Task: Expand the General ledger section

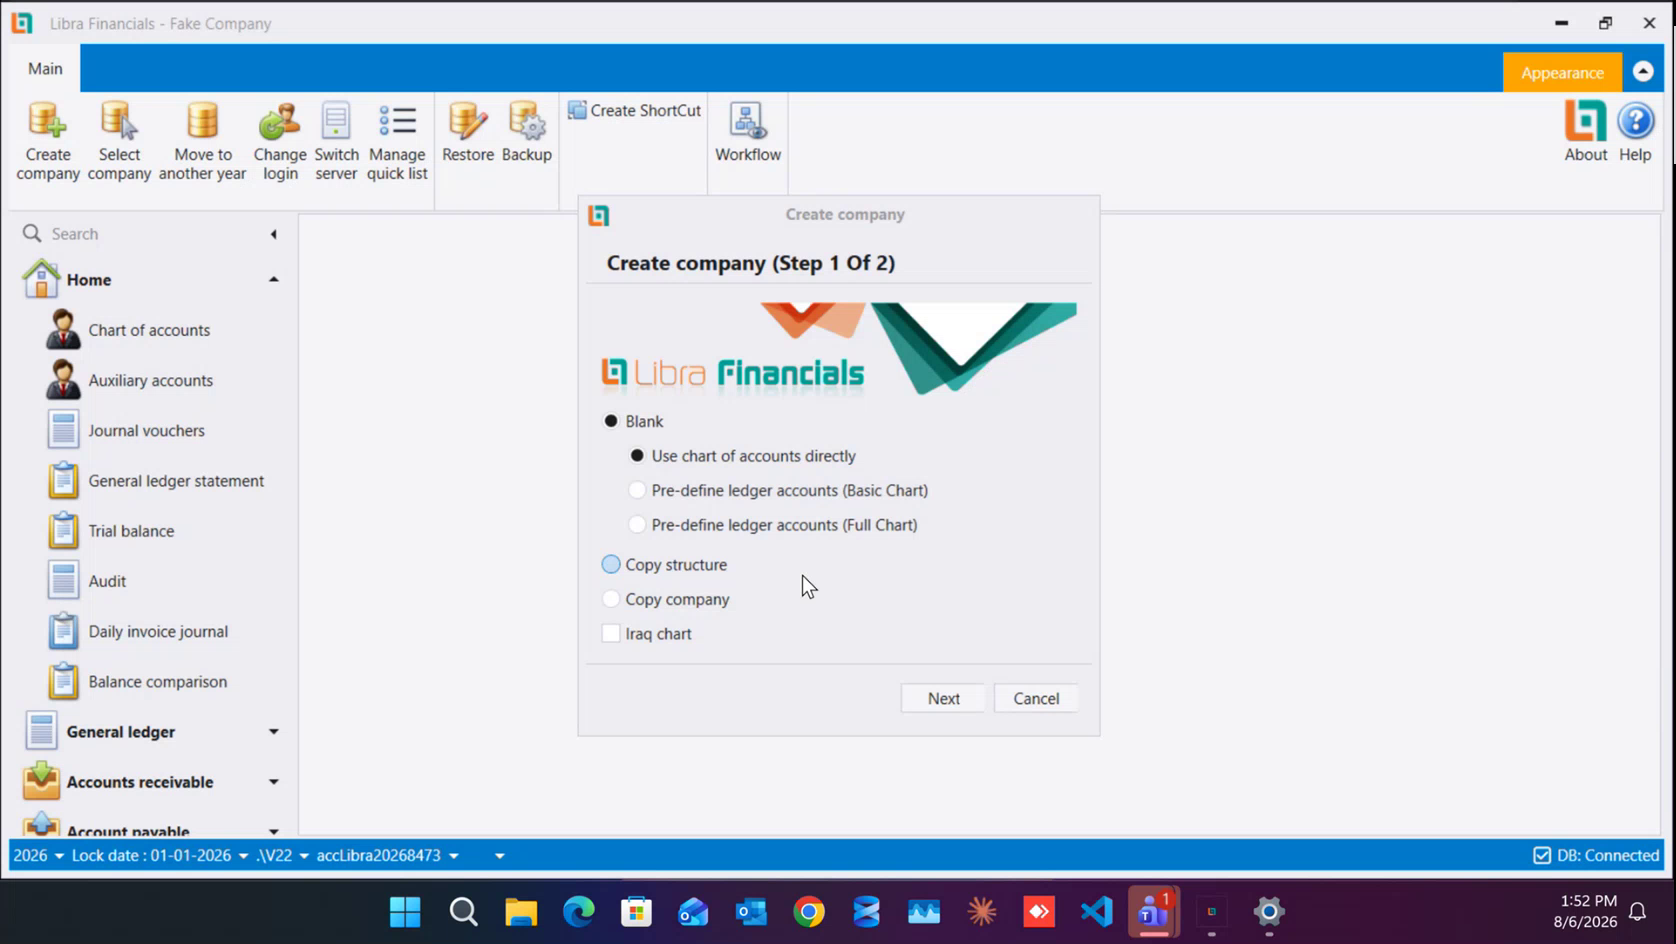Action: click(x=273, y=732)
